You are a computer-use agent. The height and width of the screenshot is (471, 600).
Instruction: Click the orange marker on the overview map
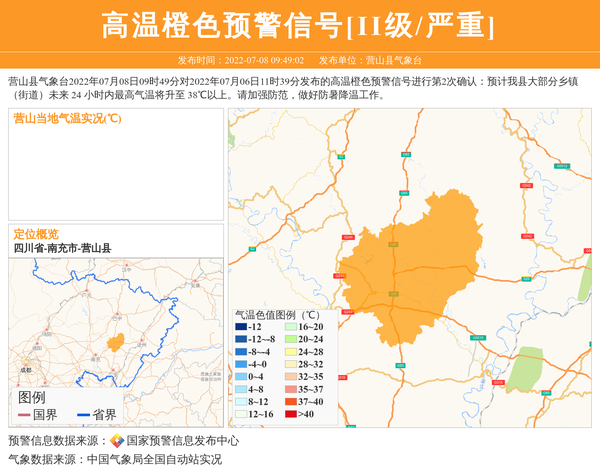click(116, 342)
